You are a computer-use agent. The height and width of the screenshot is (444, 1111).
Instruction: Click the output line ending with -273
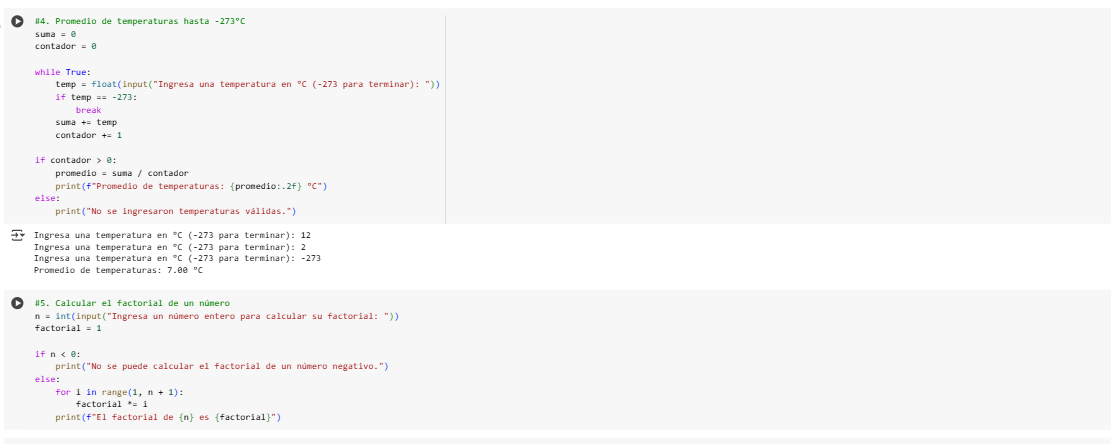177,258
